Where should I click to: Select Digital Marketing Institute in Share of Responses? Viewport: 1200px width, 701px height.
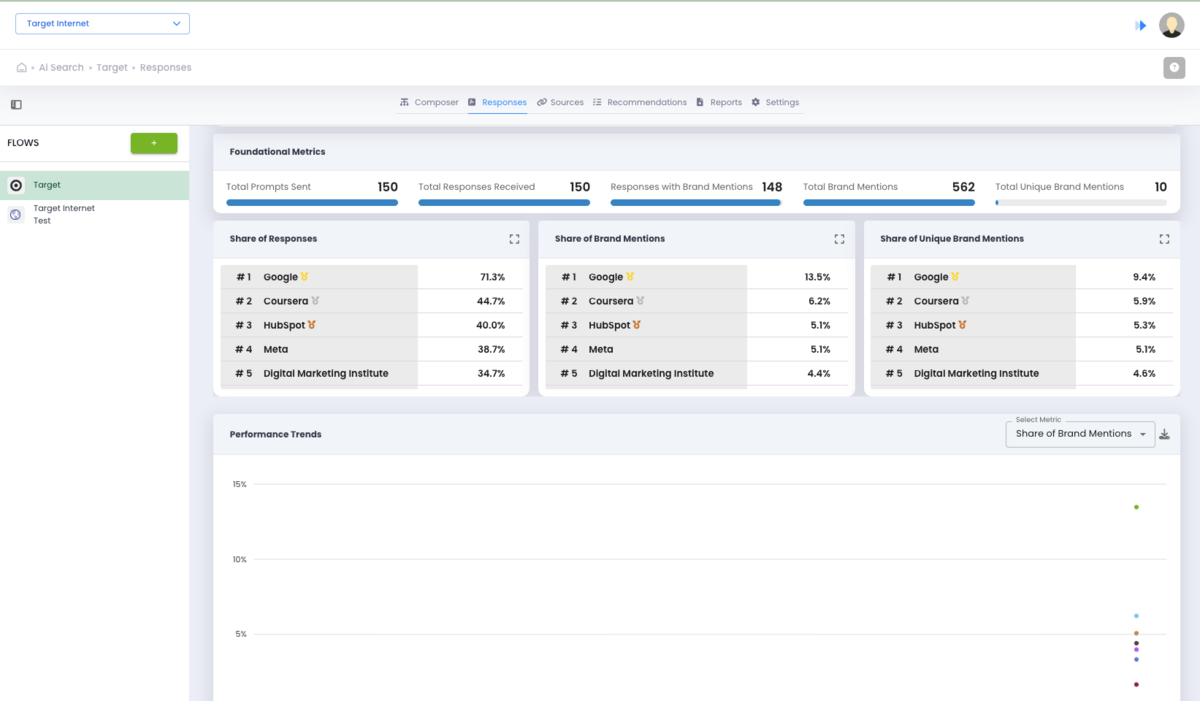point(371,373)
